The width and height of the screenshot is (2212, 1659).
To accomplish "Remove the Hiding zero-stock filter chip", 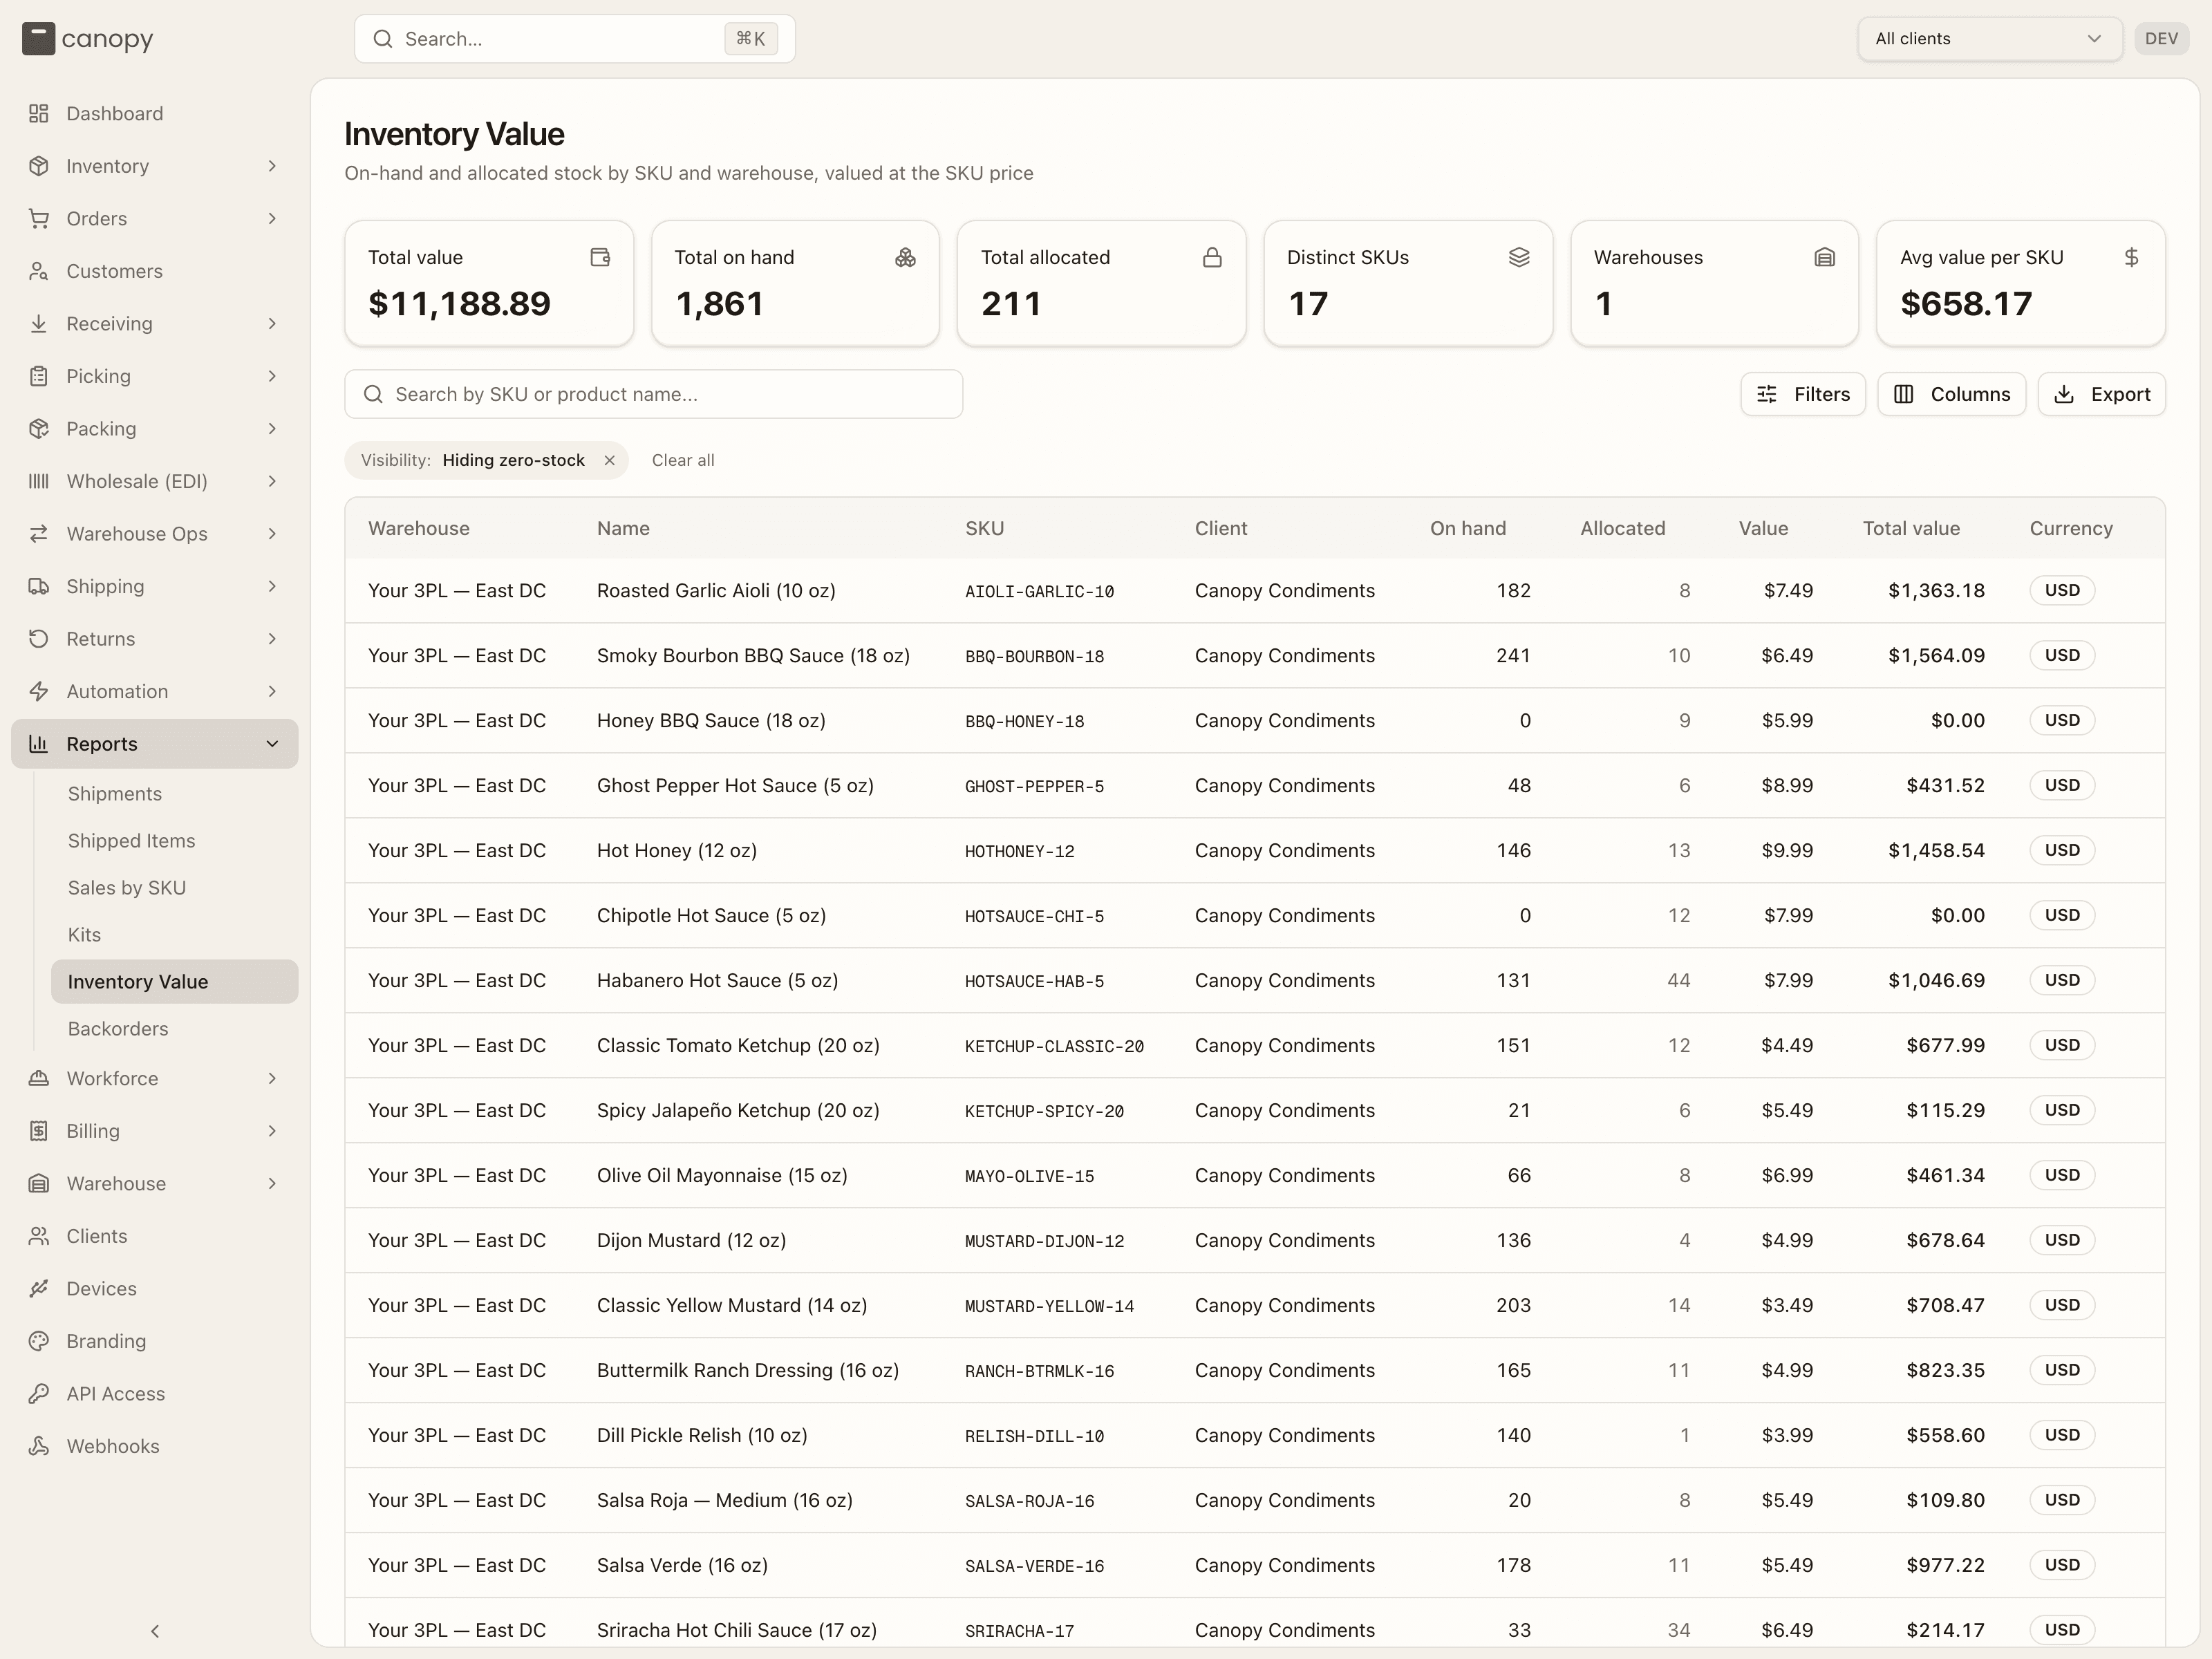I will pyautogui.click(x=609, y=460).
